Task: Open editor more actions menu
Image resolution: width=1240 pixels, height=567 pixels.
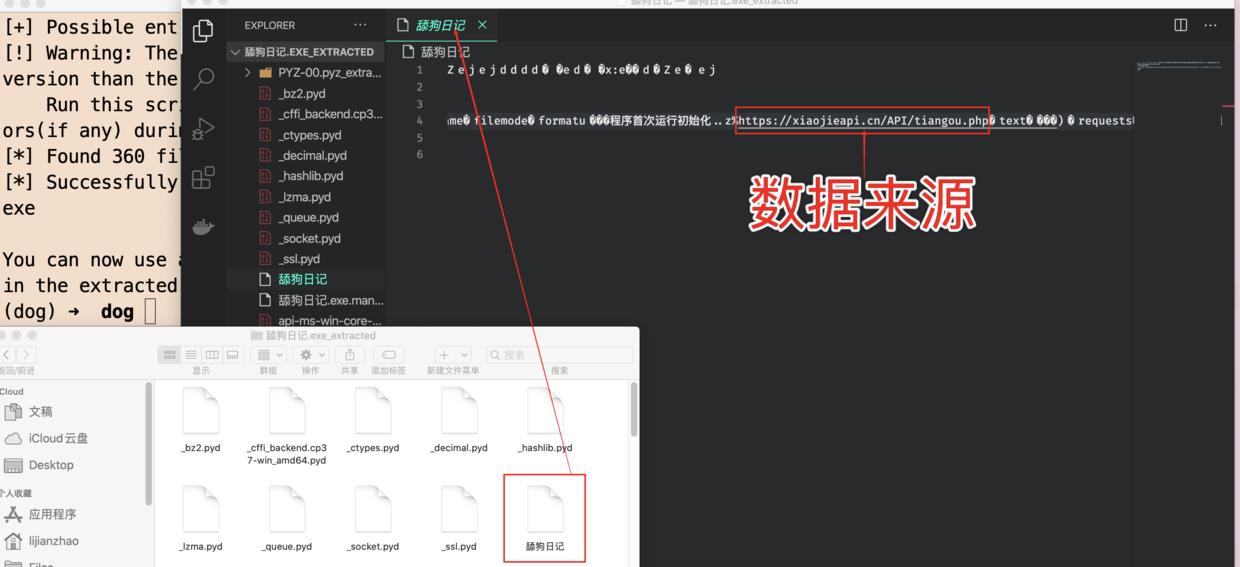Action: [x=1211, y=25]
